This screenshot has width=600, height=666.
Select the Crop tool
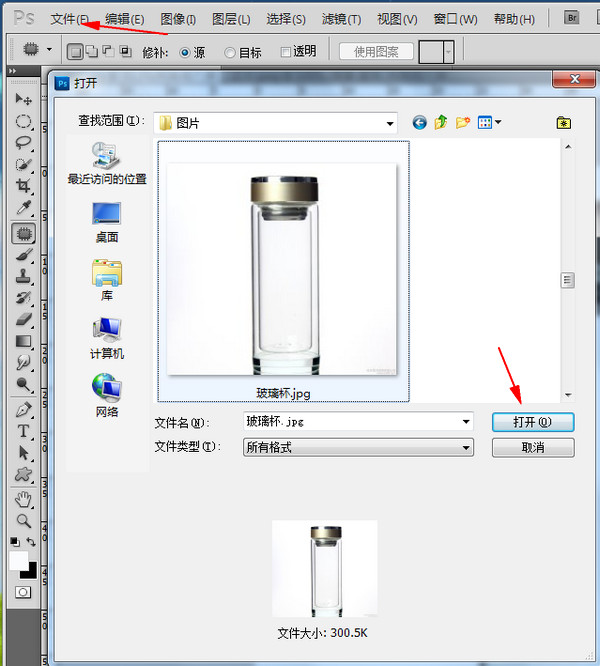pyautogui.click(x=23, y=186)
